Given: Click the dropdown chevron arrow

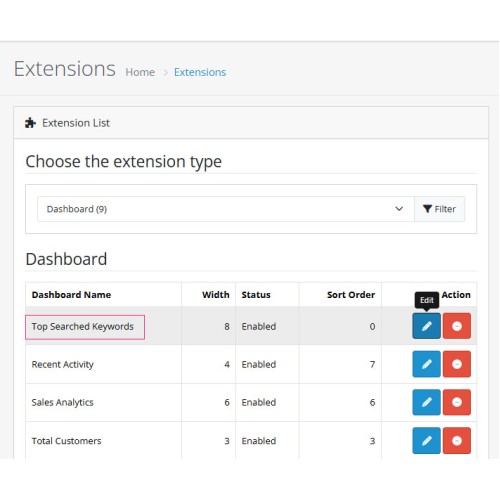Looking at the screenshot, I should pos(399,209).
